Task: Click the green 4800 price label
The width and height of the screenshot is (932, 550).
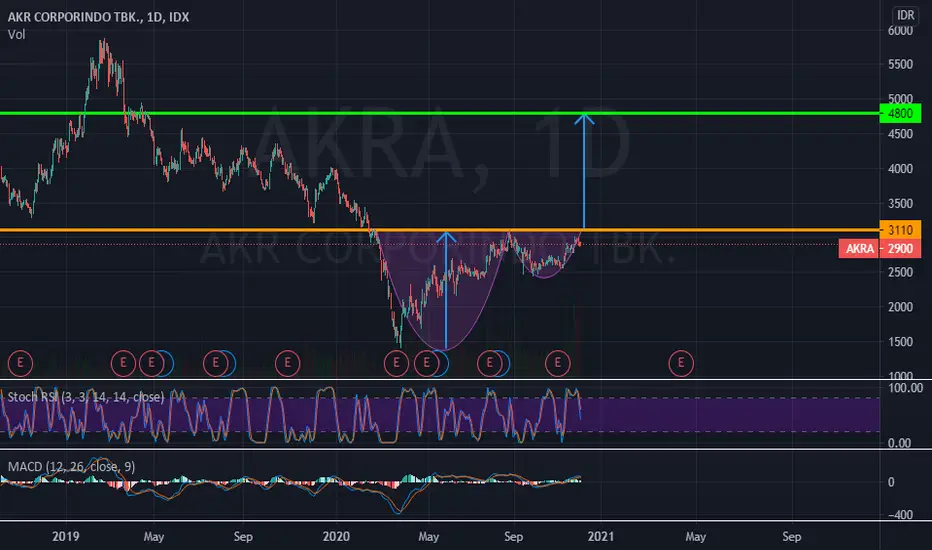Action: click(900, 113)
